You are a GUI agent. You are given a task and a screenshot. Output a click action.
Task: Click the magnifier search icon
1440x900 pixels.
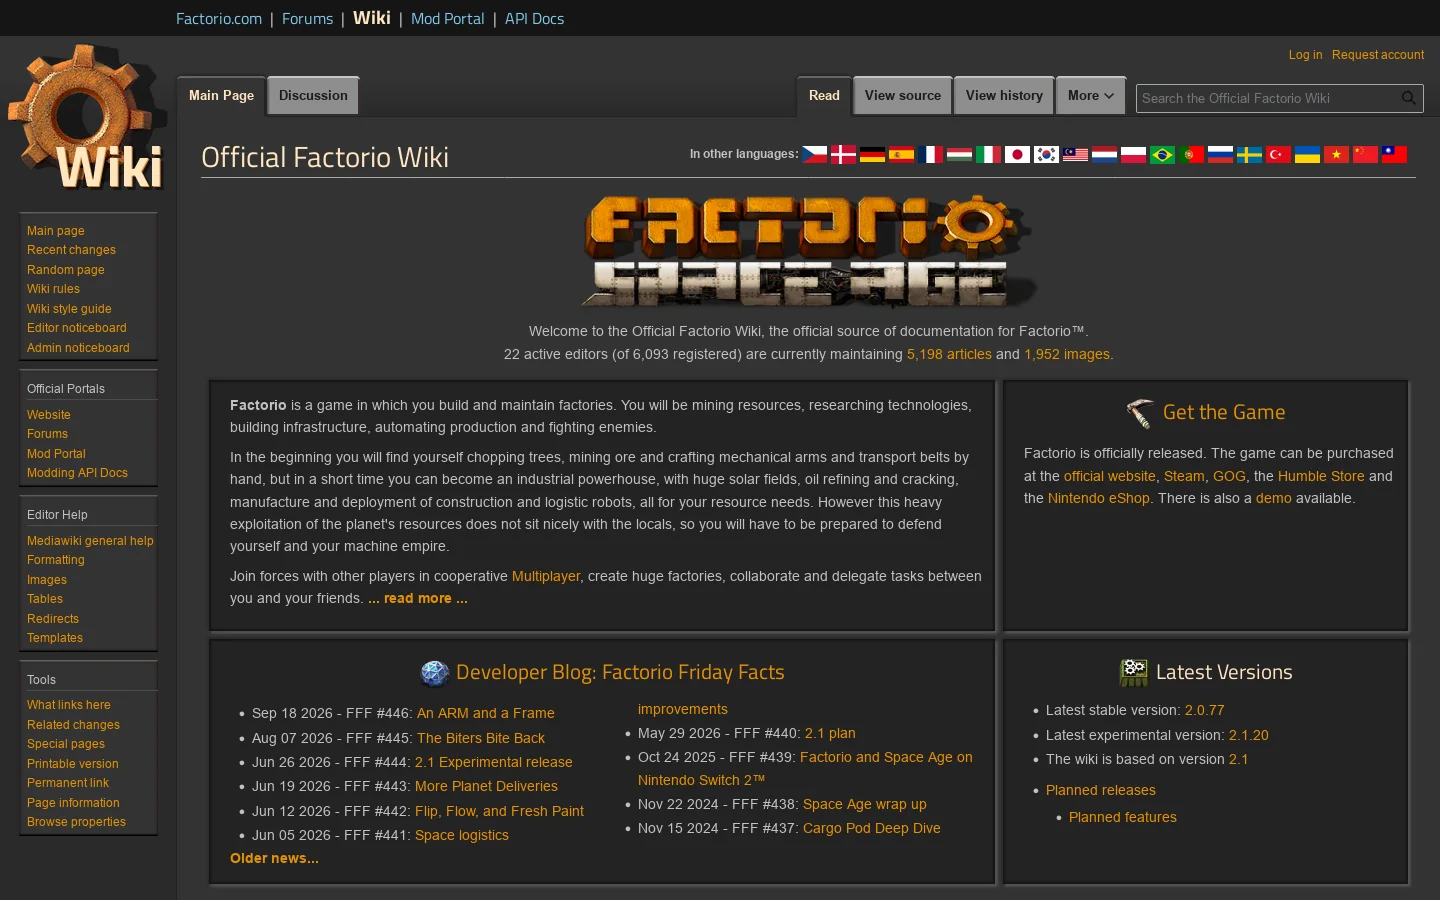1409,98
